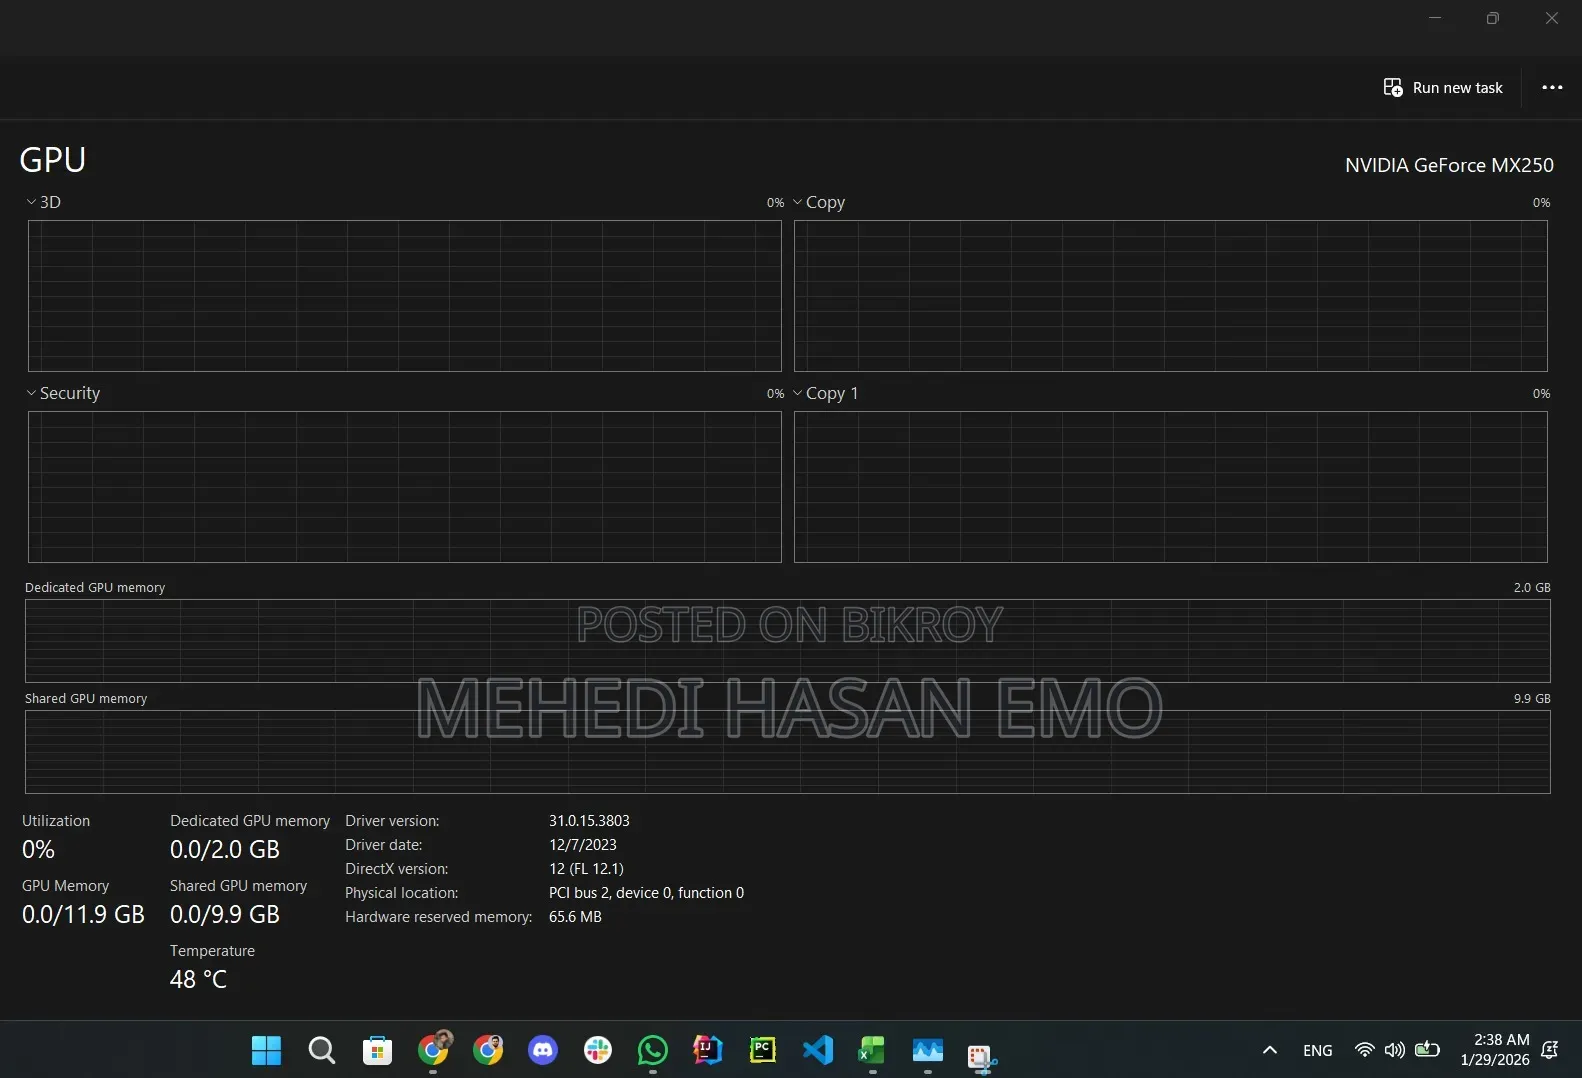The width and height of the screenshot is (1582, 1078).
Task: Select the PCI bus 2 physical location value
Action: [x=646, y=893]
